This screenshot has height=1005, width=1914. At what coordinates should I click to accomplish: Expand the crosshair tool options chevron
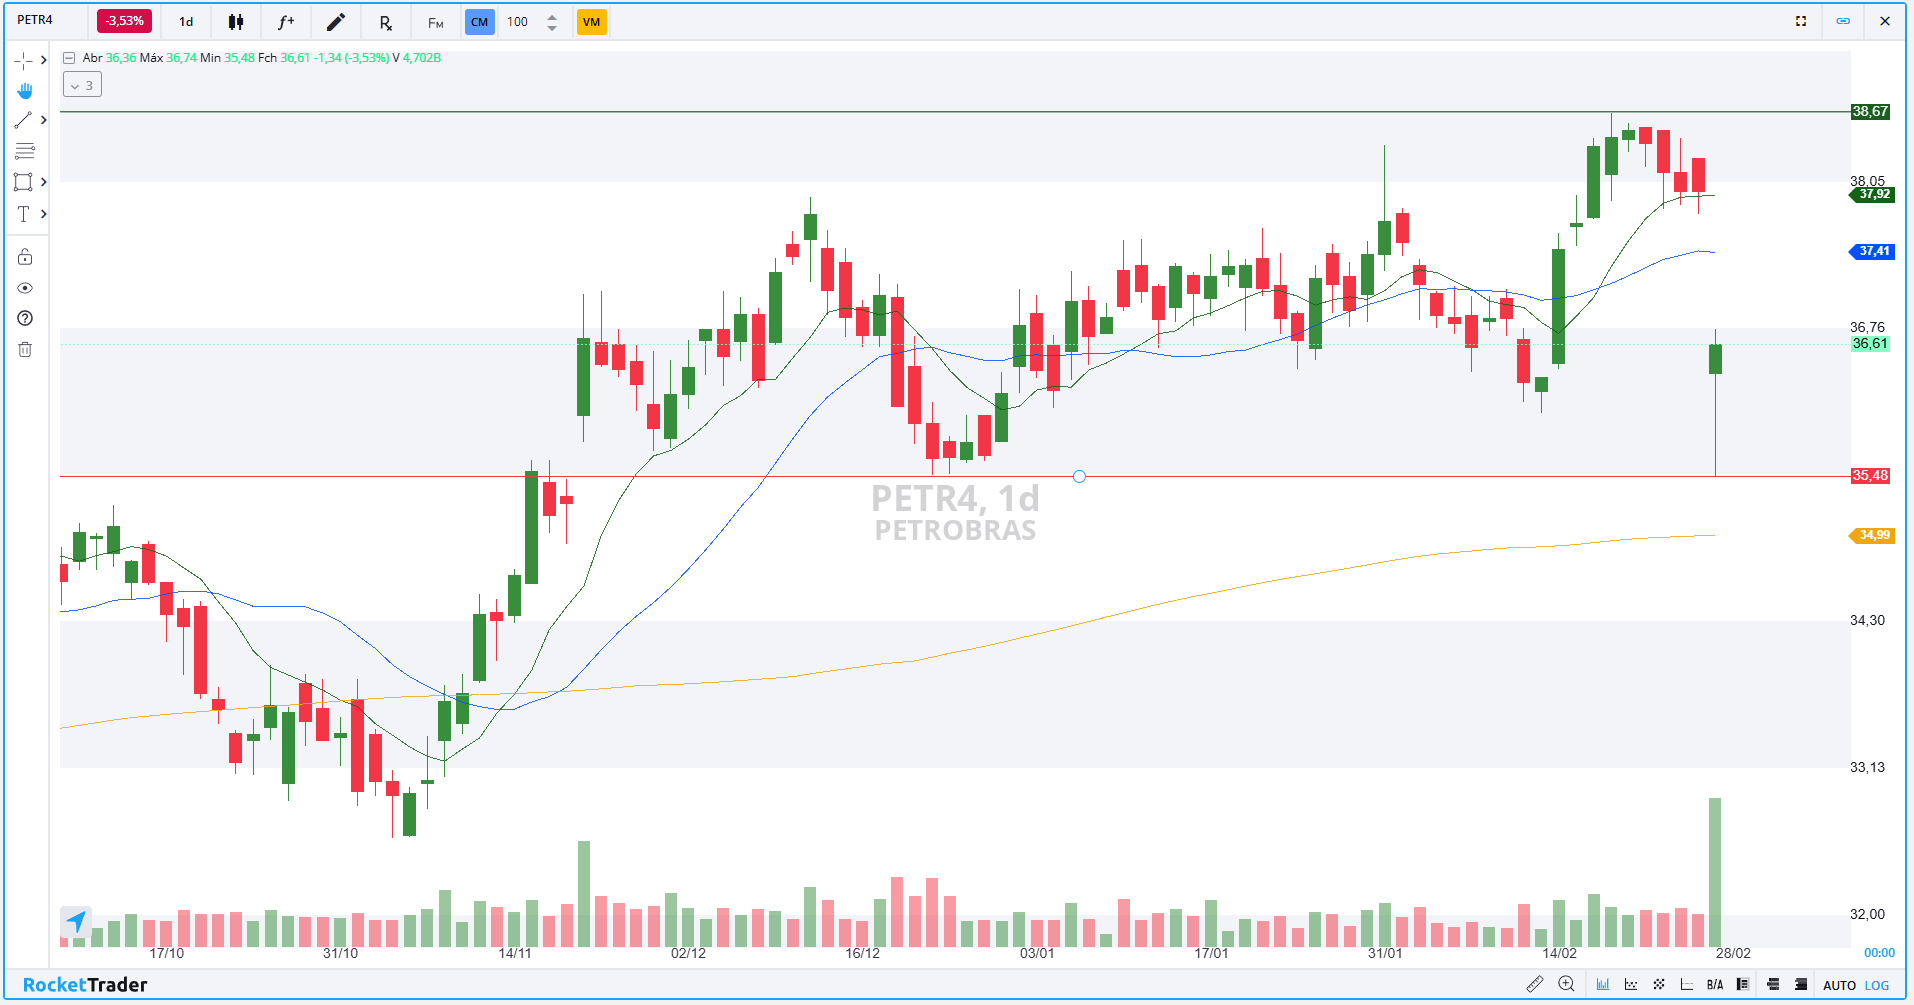pyautogui.click(x=44, y=60)
